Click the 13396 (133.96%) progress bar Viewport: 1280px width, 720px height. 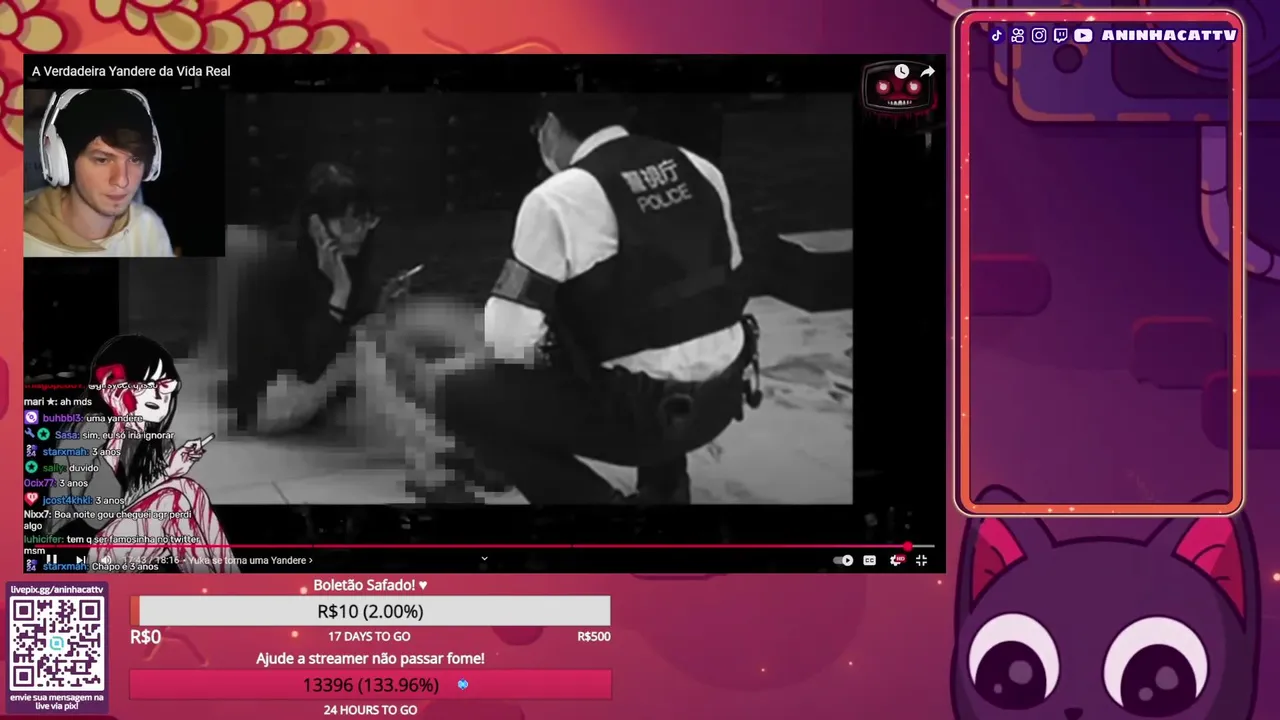point(370,685)
